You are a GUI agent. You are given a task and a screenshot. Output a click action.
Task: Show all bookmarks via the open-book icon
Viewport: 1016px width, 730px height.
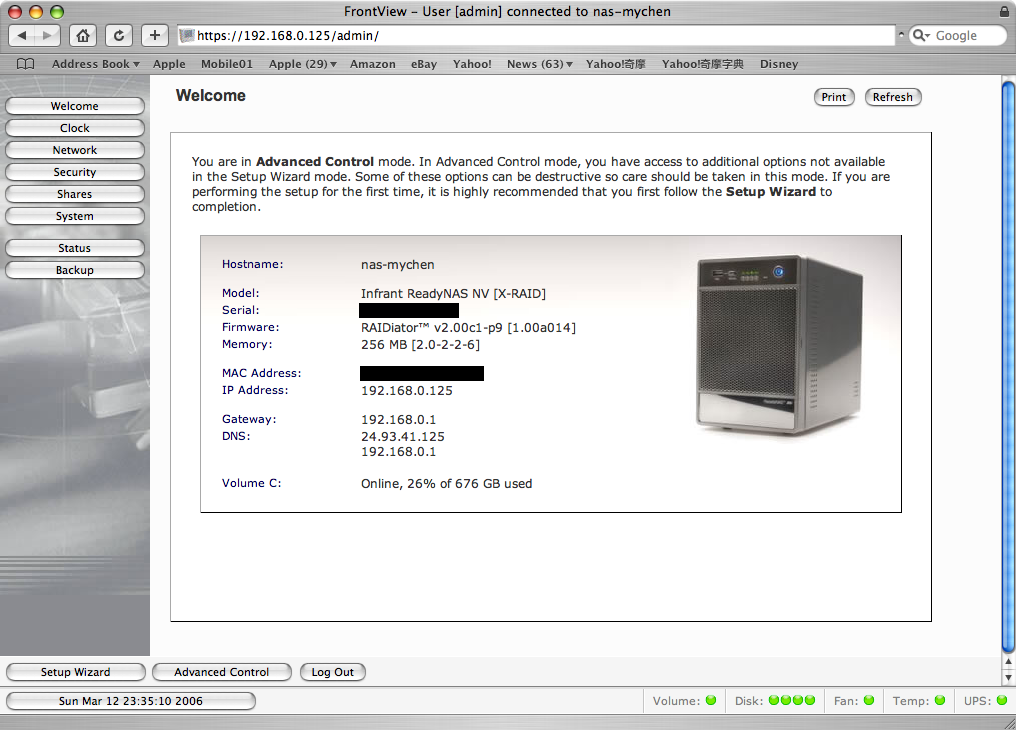[25, 64]
